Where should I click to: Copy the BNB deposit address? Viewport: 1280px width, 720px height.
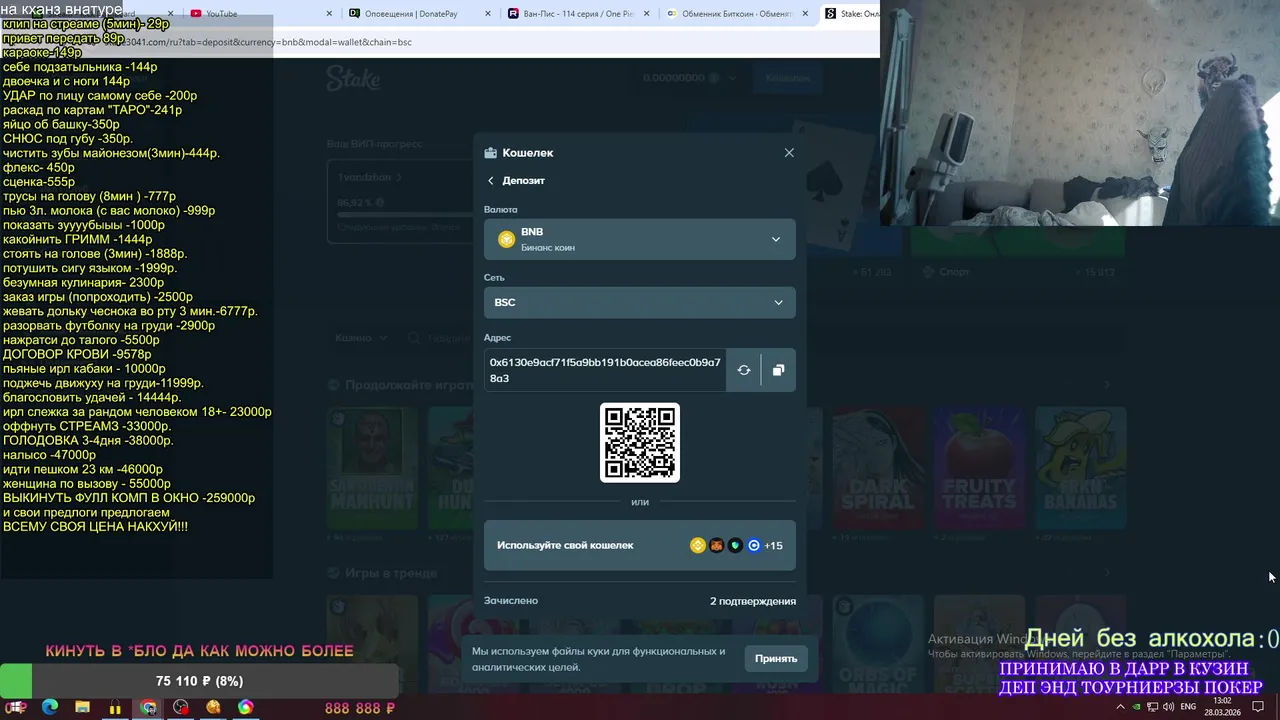pos(778,370)
